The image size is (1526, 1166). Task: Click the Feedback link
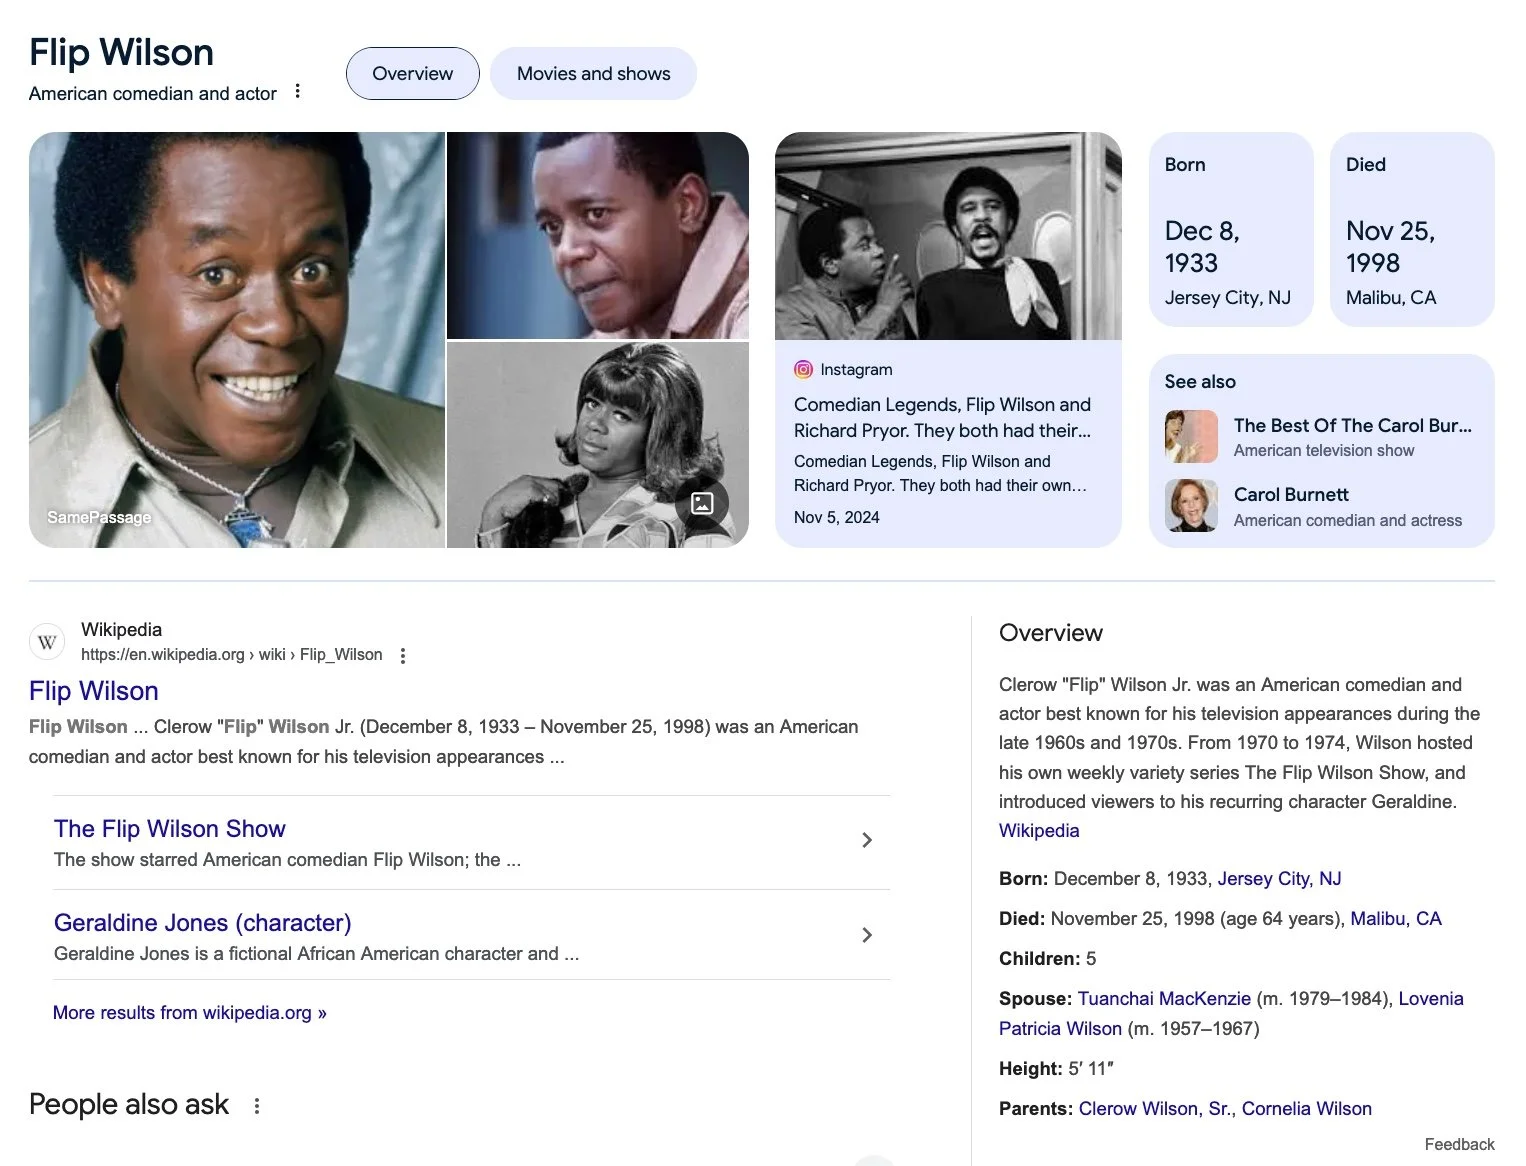[x=1459, y=1144]
